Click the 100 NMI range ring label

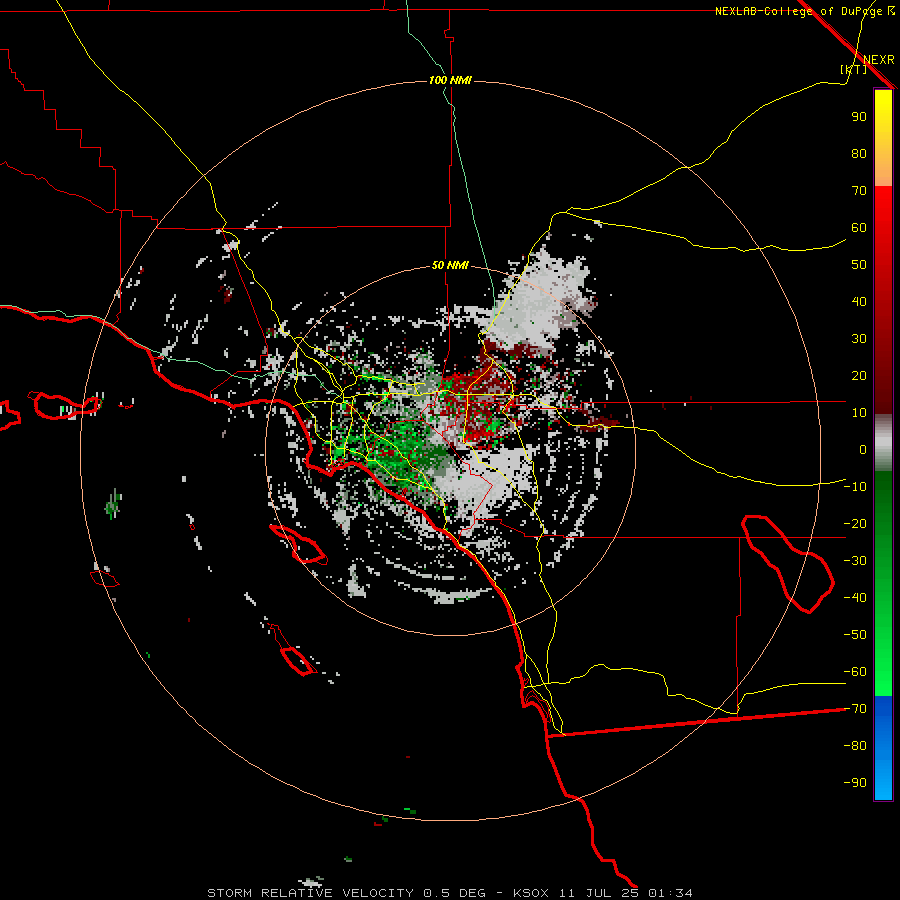tap(450, 80)
